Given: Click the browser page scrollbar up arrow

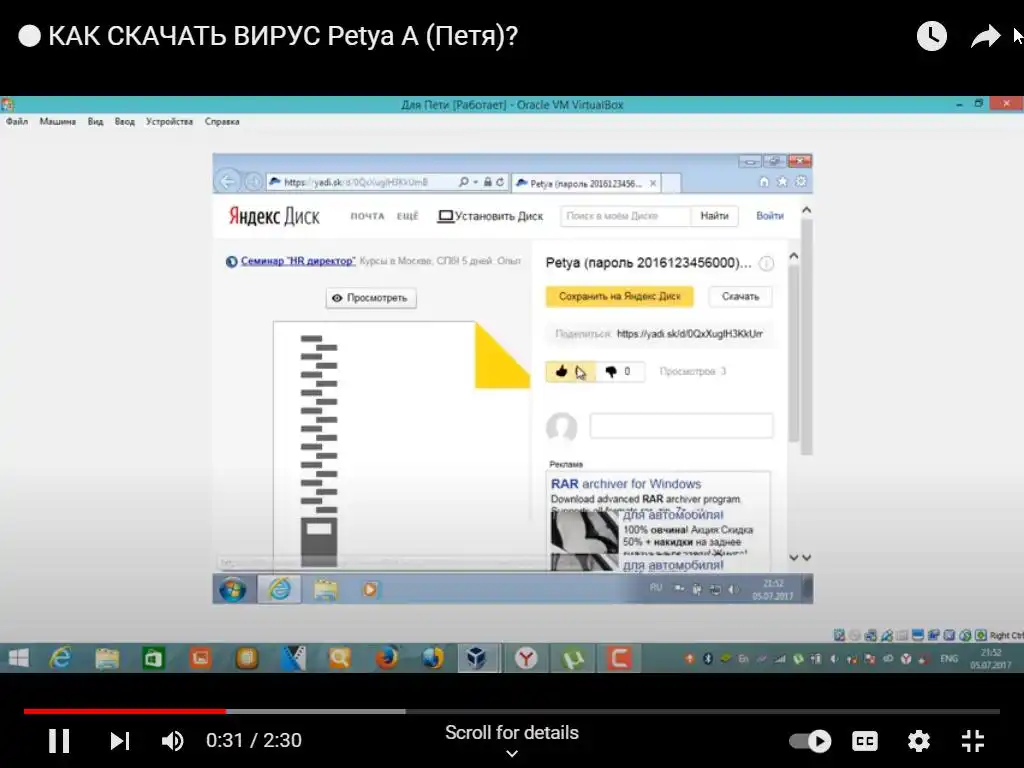Looking at the screenshot, I should pyautogui.click(x=807, y=210).
